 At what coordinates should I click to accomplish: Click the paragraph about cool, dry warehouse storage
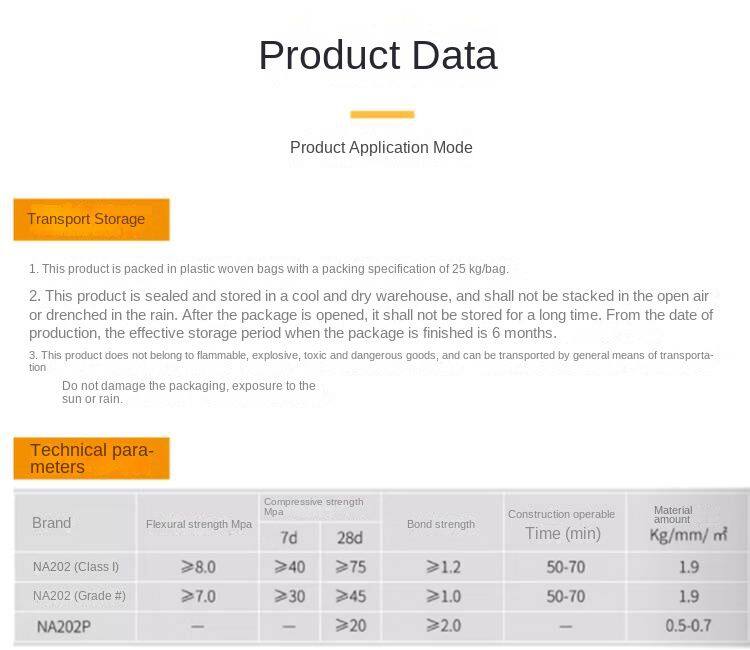tap(370, 314)
